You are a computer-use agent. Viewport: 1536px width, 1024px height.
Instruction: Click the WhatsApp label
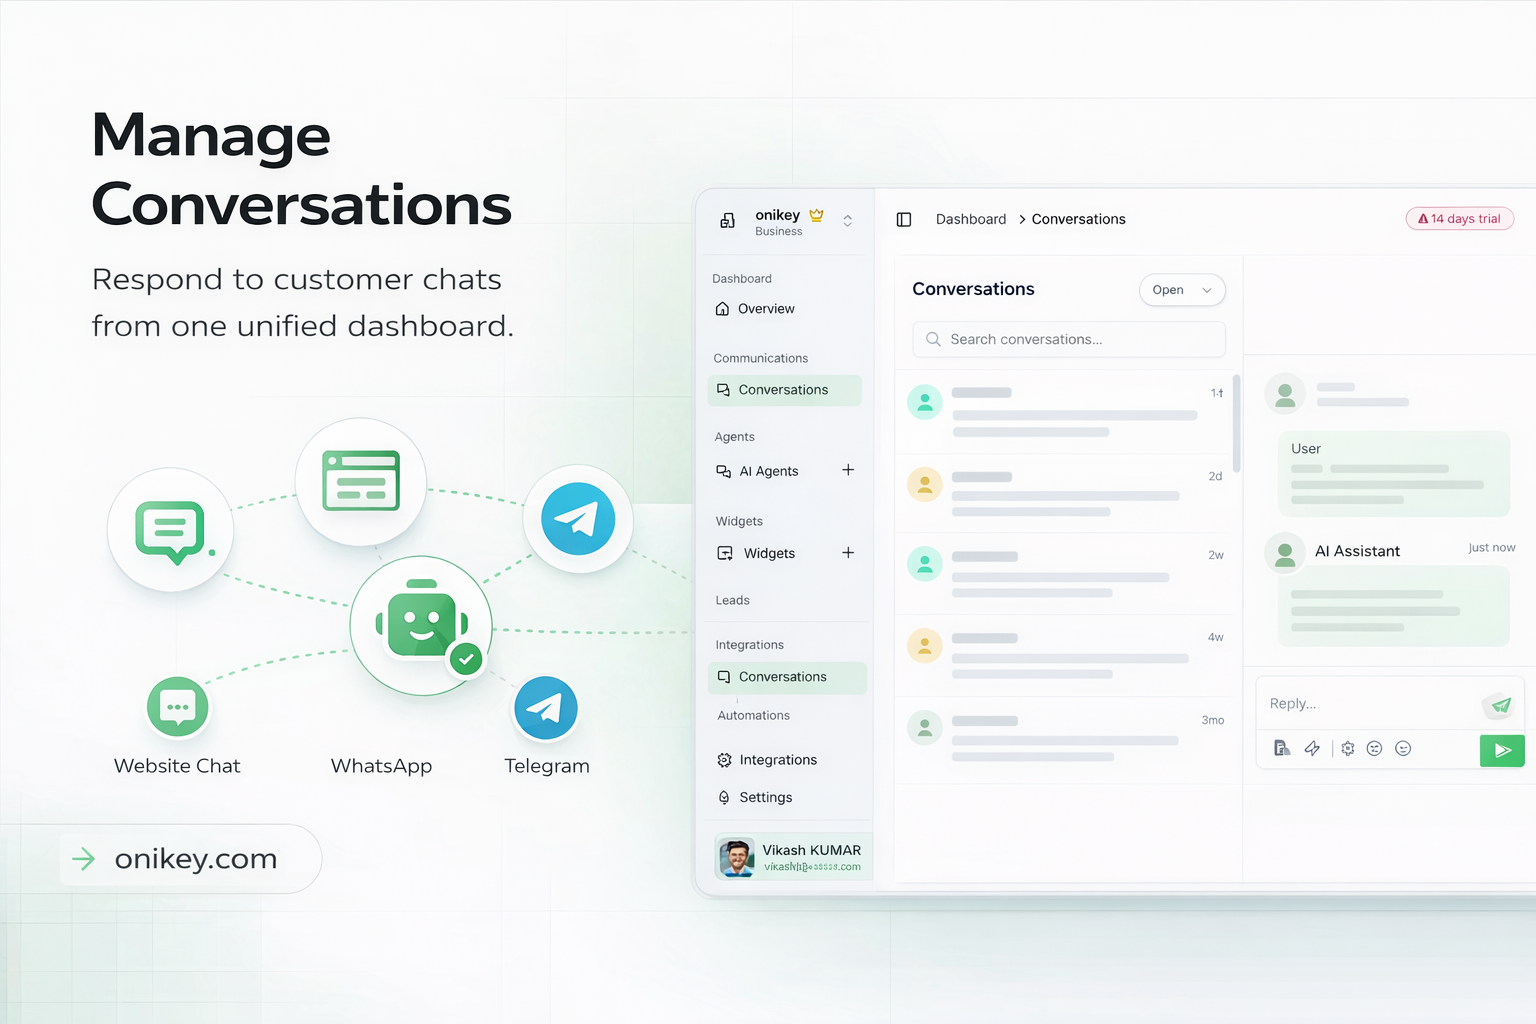click(x=381, y=766)
